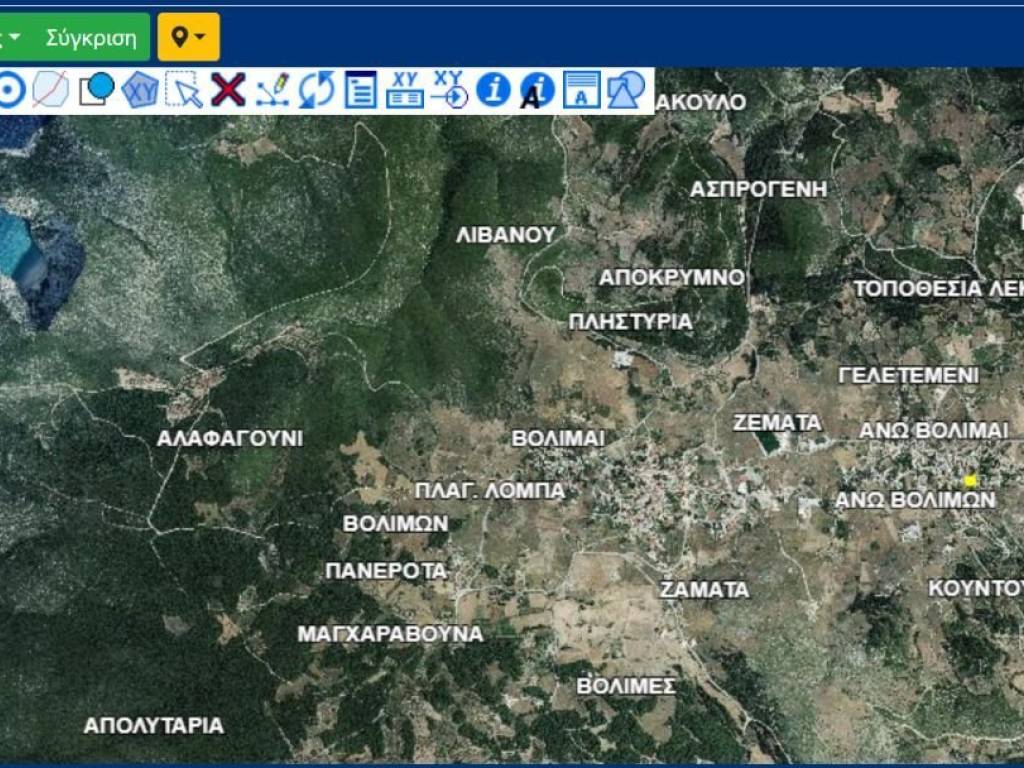Click the yellow marker near ΑΝΩ ΒΟΛΙΜΩΝ
The width and height of the screenshot is (1024, 768).
pos(969,481)
